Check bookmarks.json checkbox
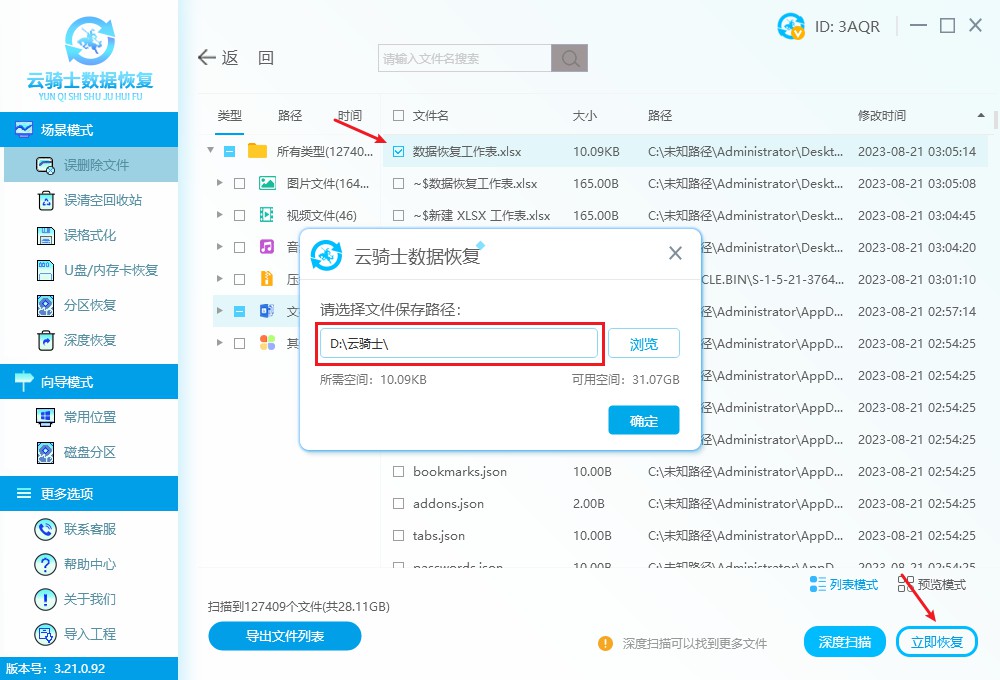Viewport: 1000px width, 680px height. 399,471
